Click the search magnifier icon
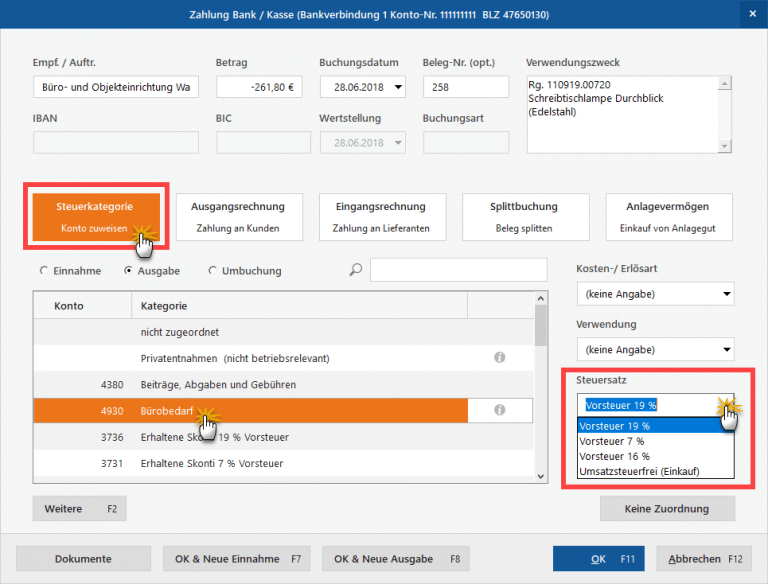 pyautogui.click(x=356, y=269)
